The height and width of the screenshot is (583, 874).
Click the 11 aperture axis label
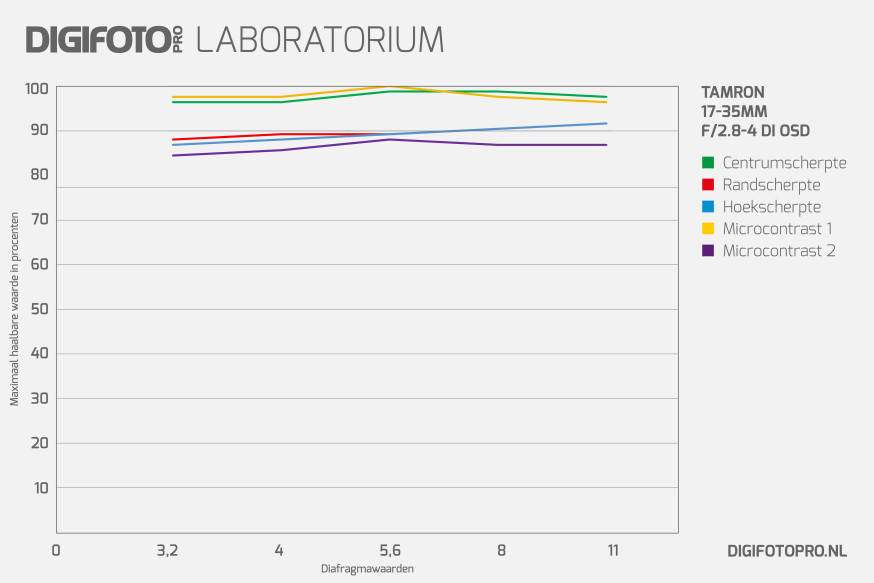[613, 551]
